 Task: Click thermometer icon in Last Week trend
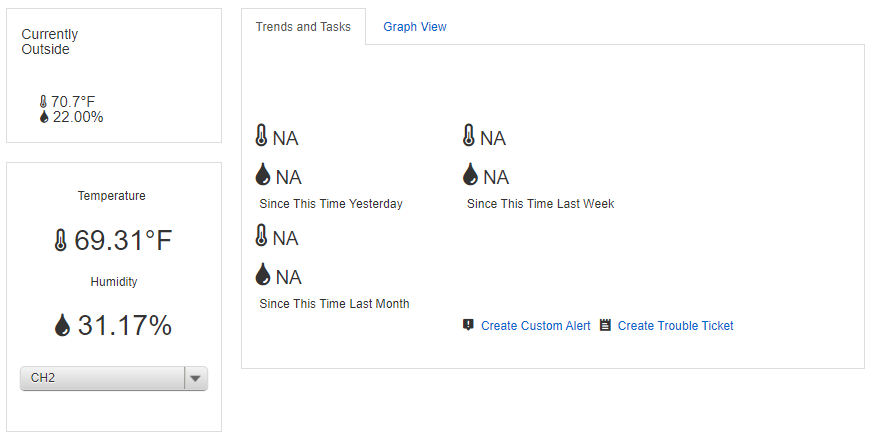click(x=469, y=136)
